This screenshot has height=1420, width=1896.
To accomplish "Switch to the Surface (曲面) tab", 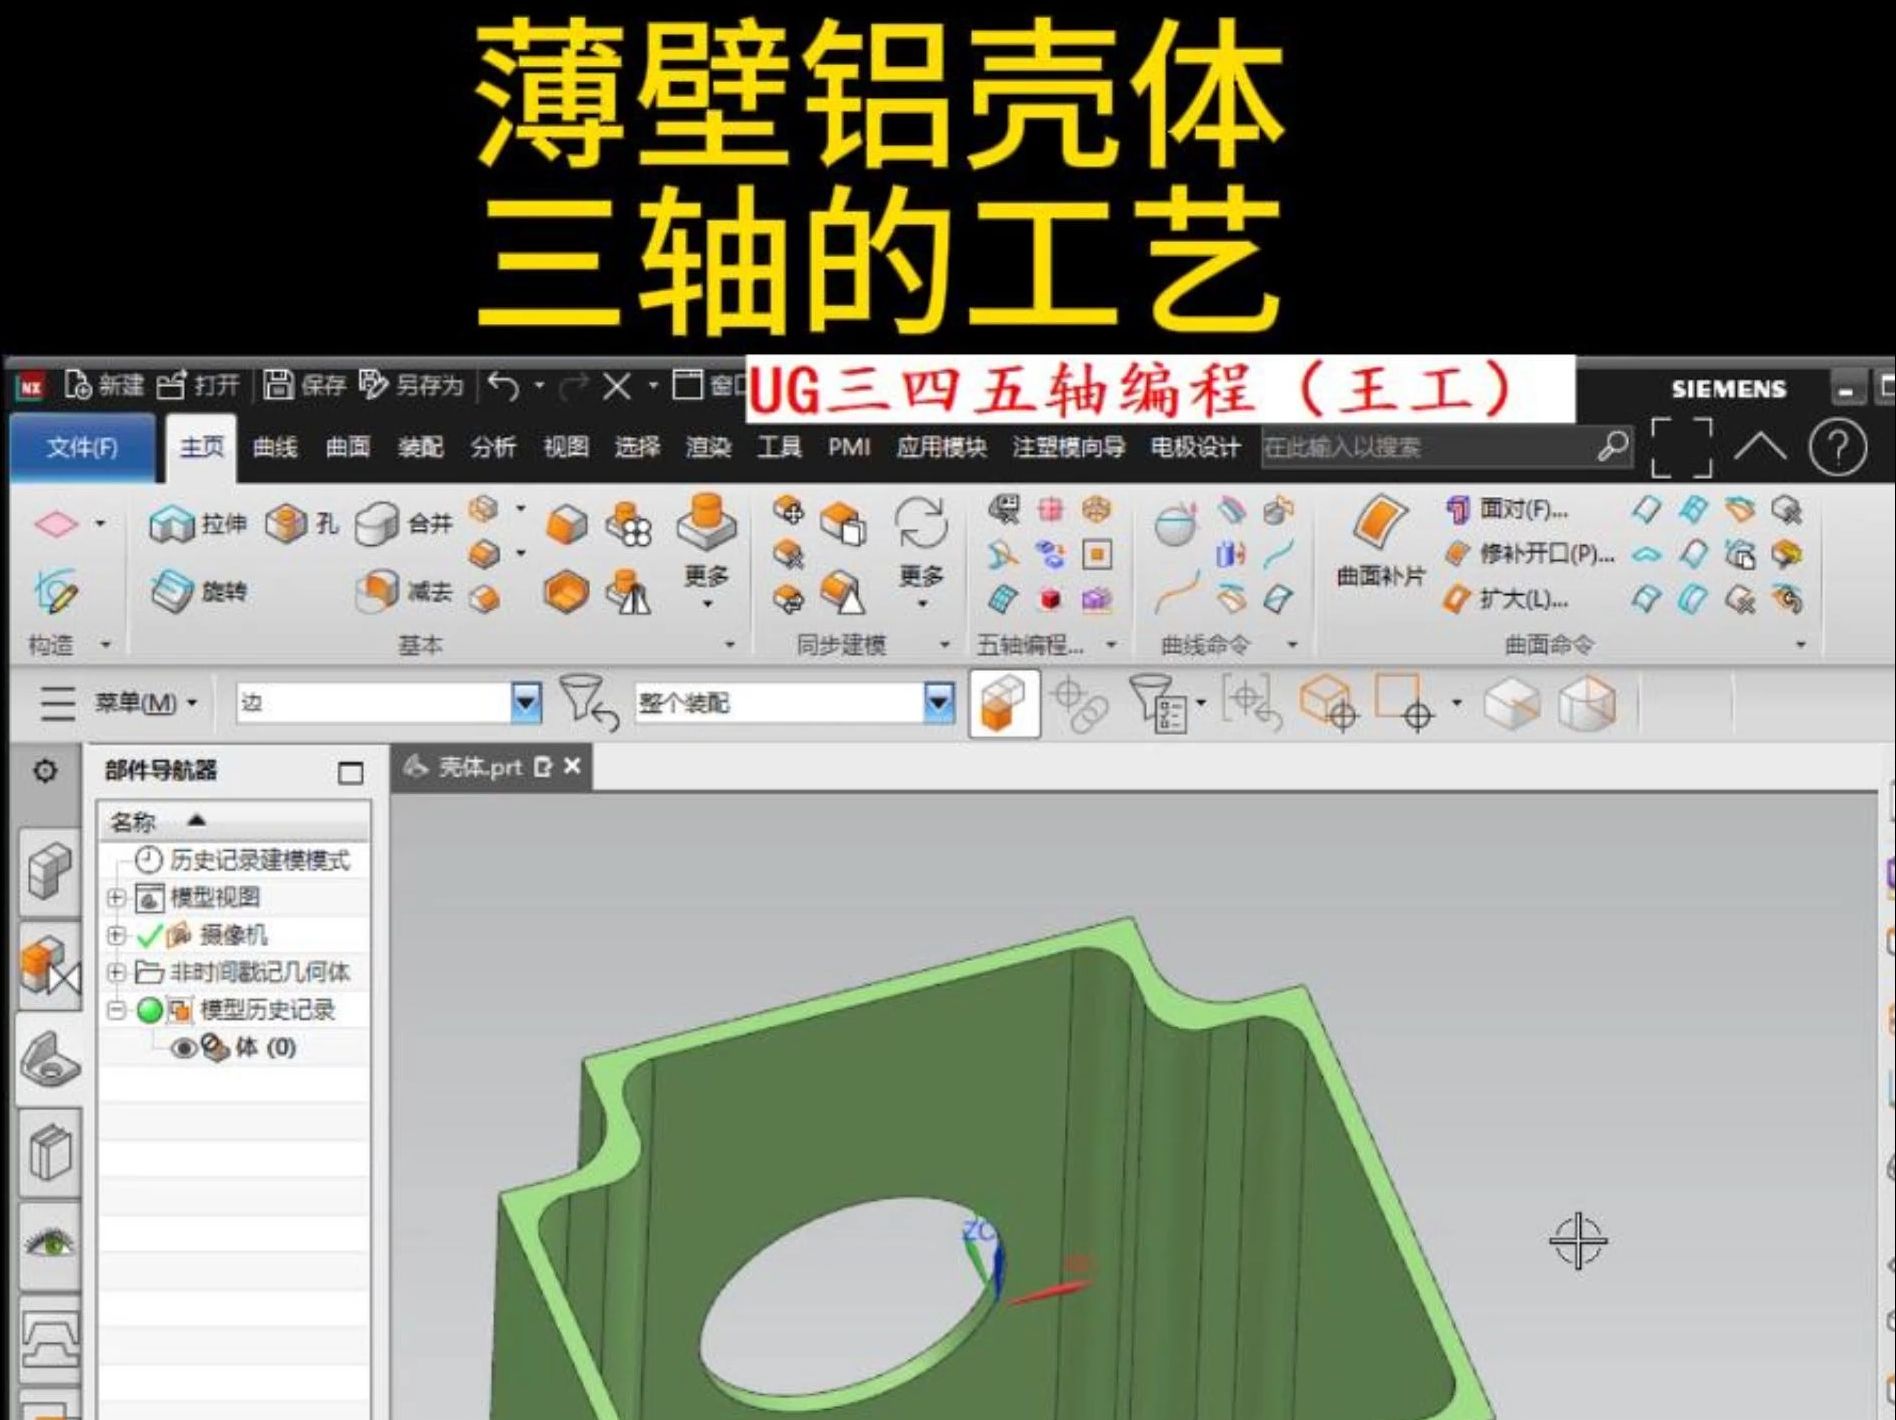I will (x=348, y=447).
